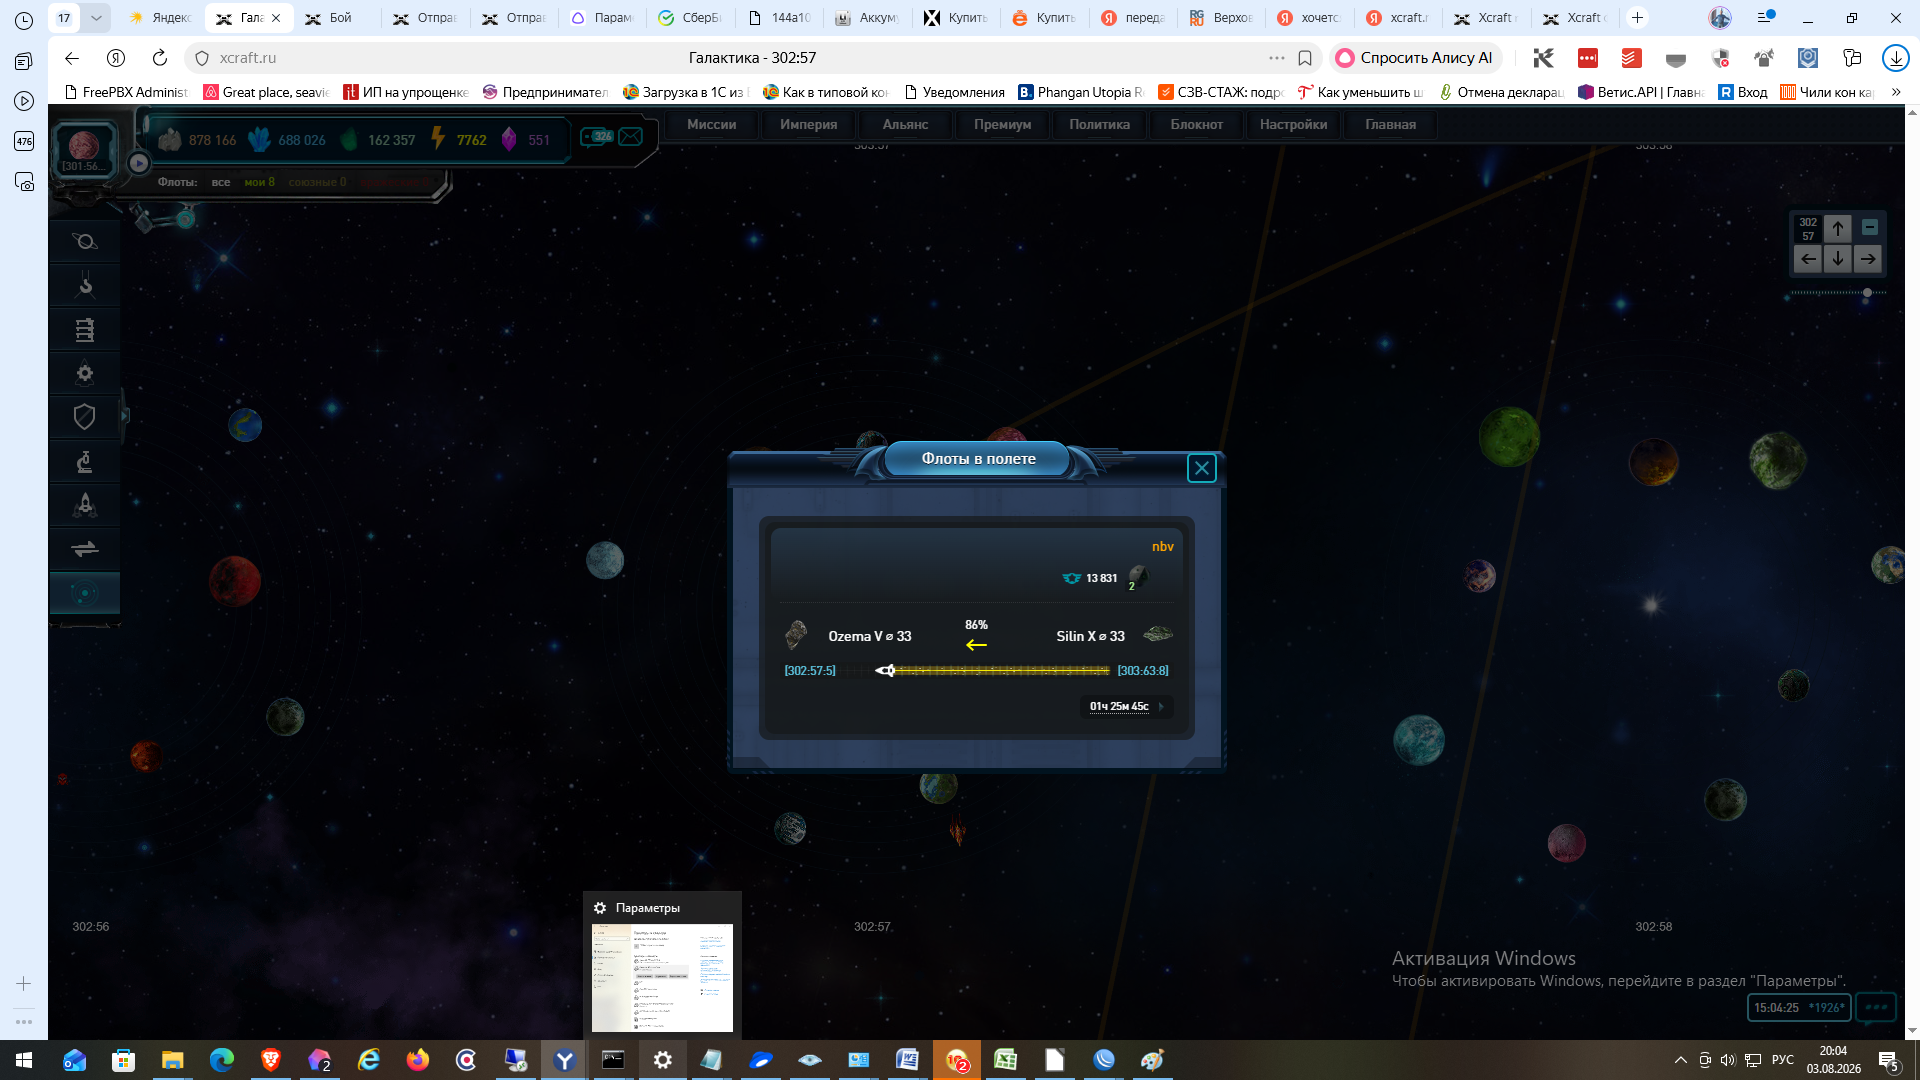This screenshot has width=1920, height=1080.
Task: Click the Параметры window preview thumbnail
Action: point(662,977)
